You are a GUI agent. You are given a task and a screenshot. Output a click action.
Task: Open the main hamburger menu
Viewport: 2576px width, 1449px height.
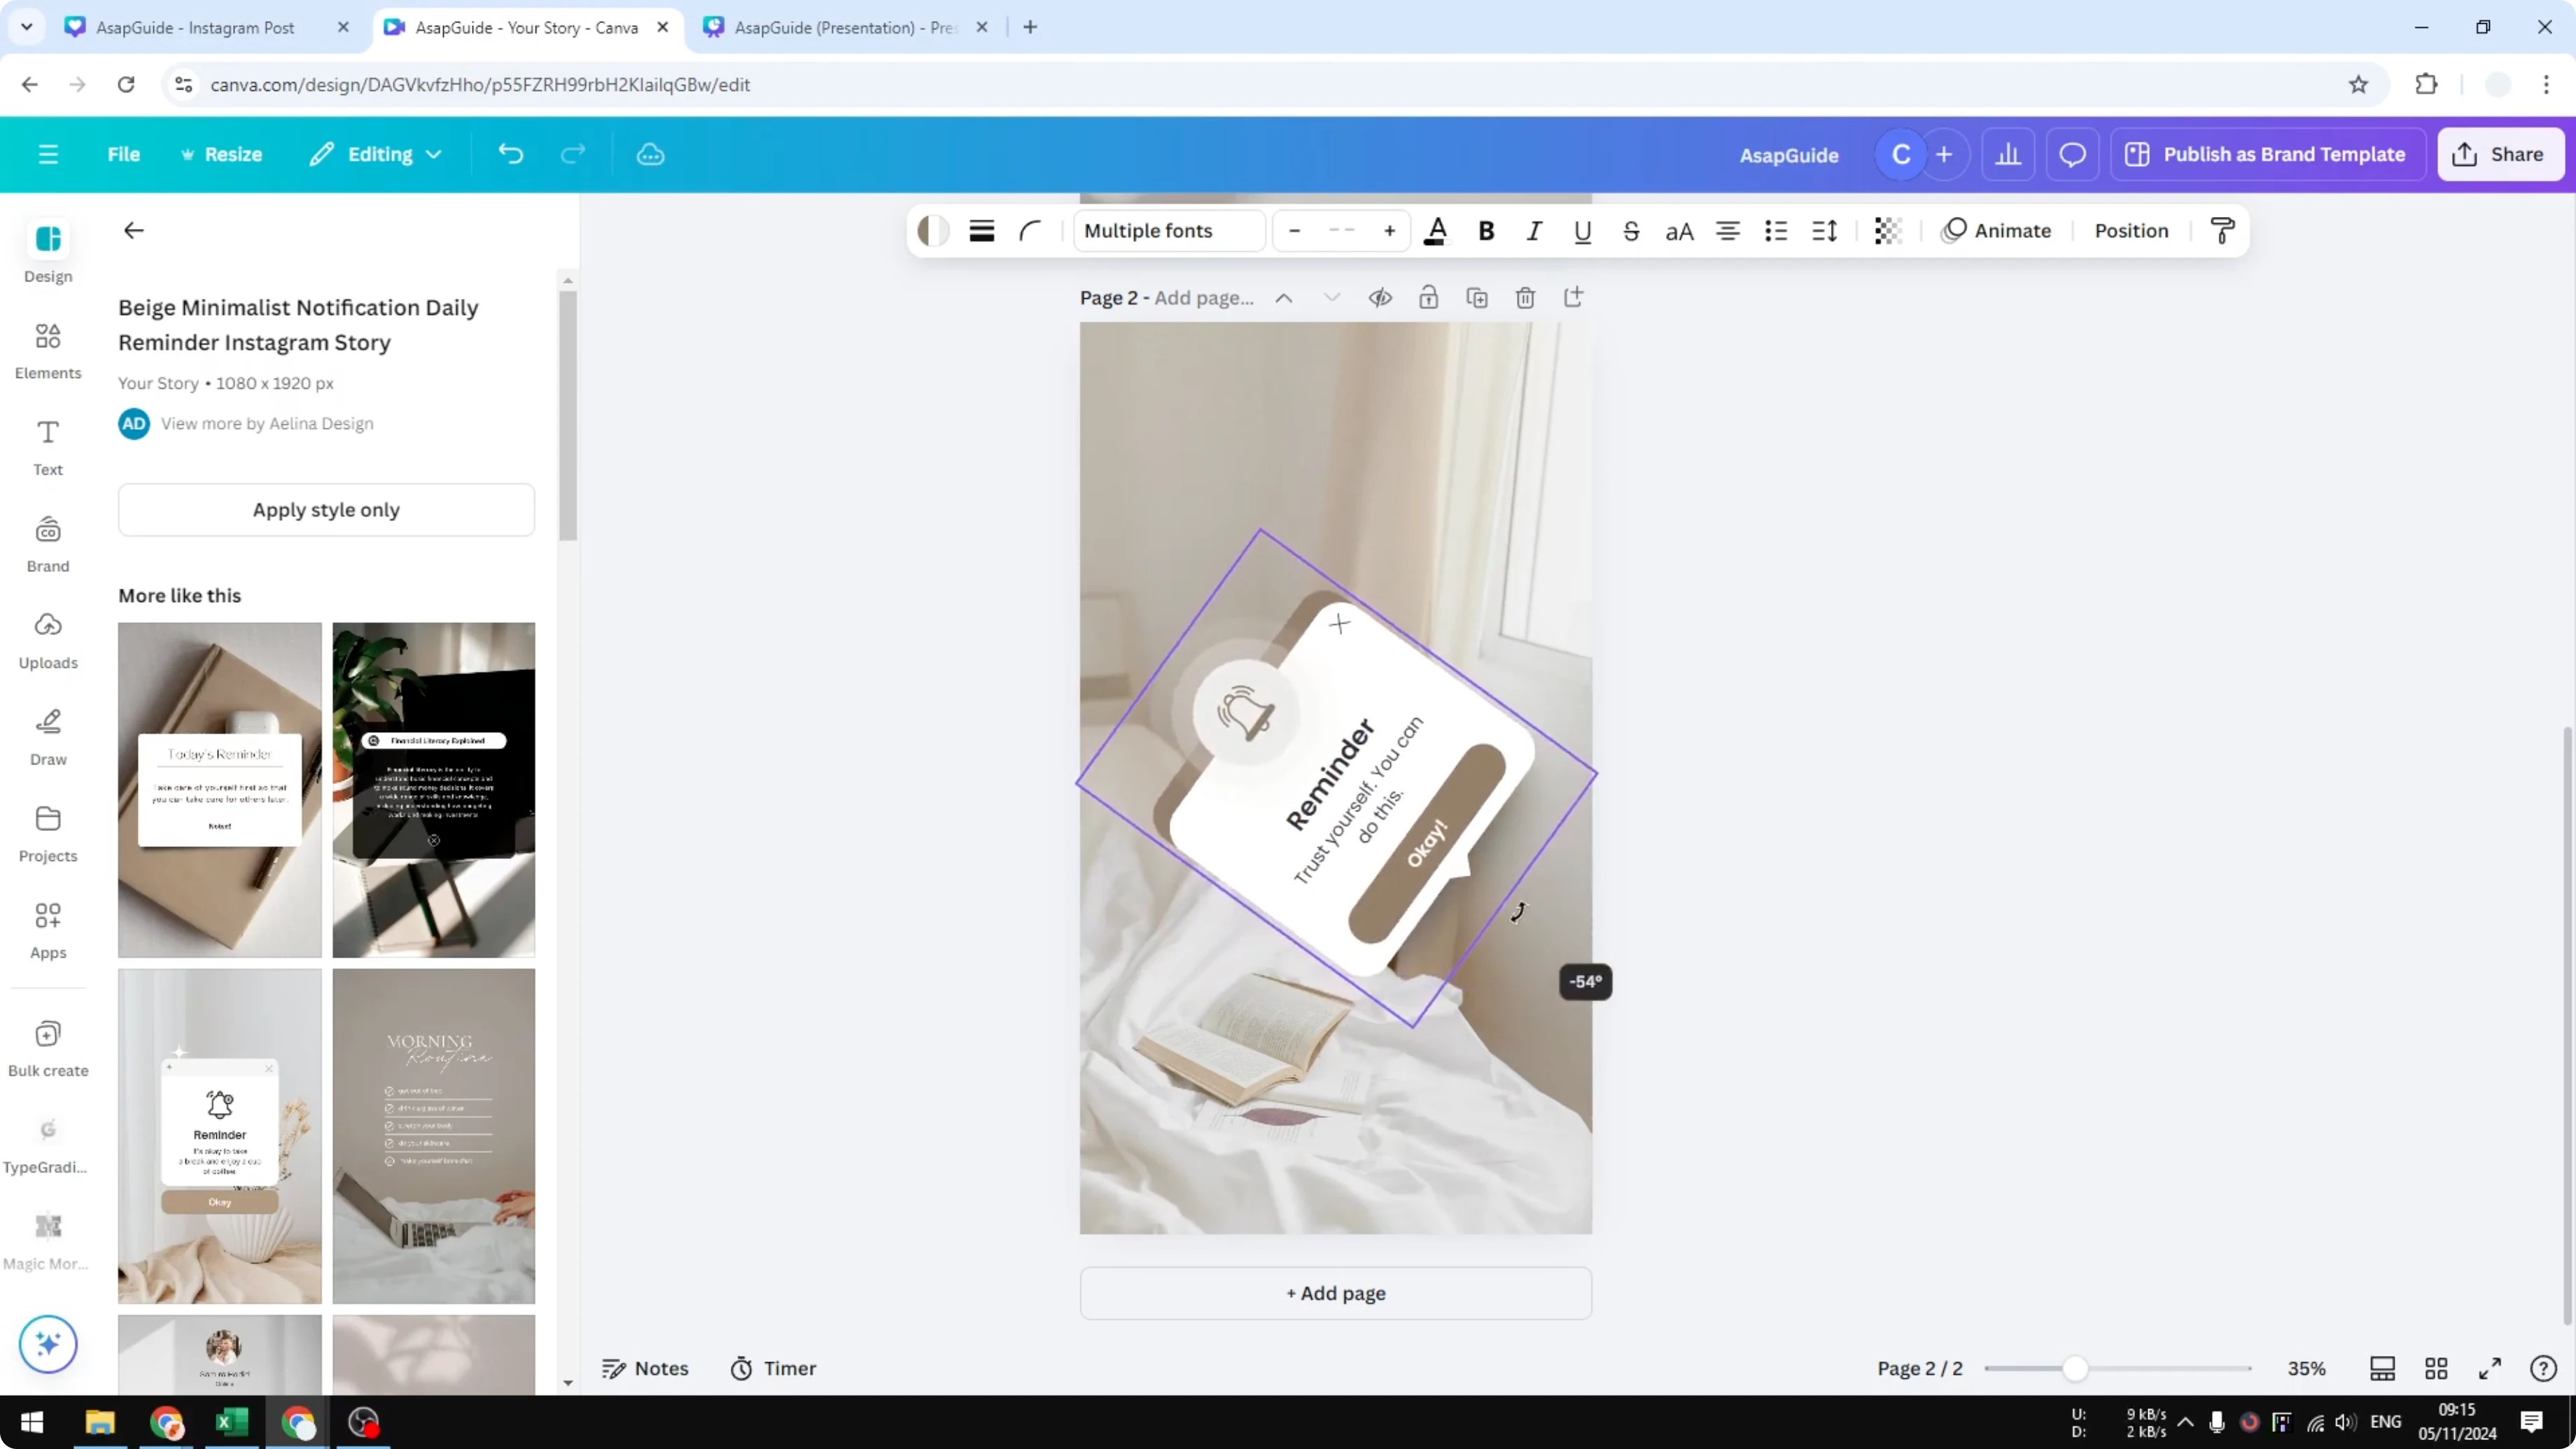tap(48, 154)
